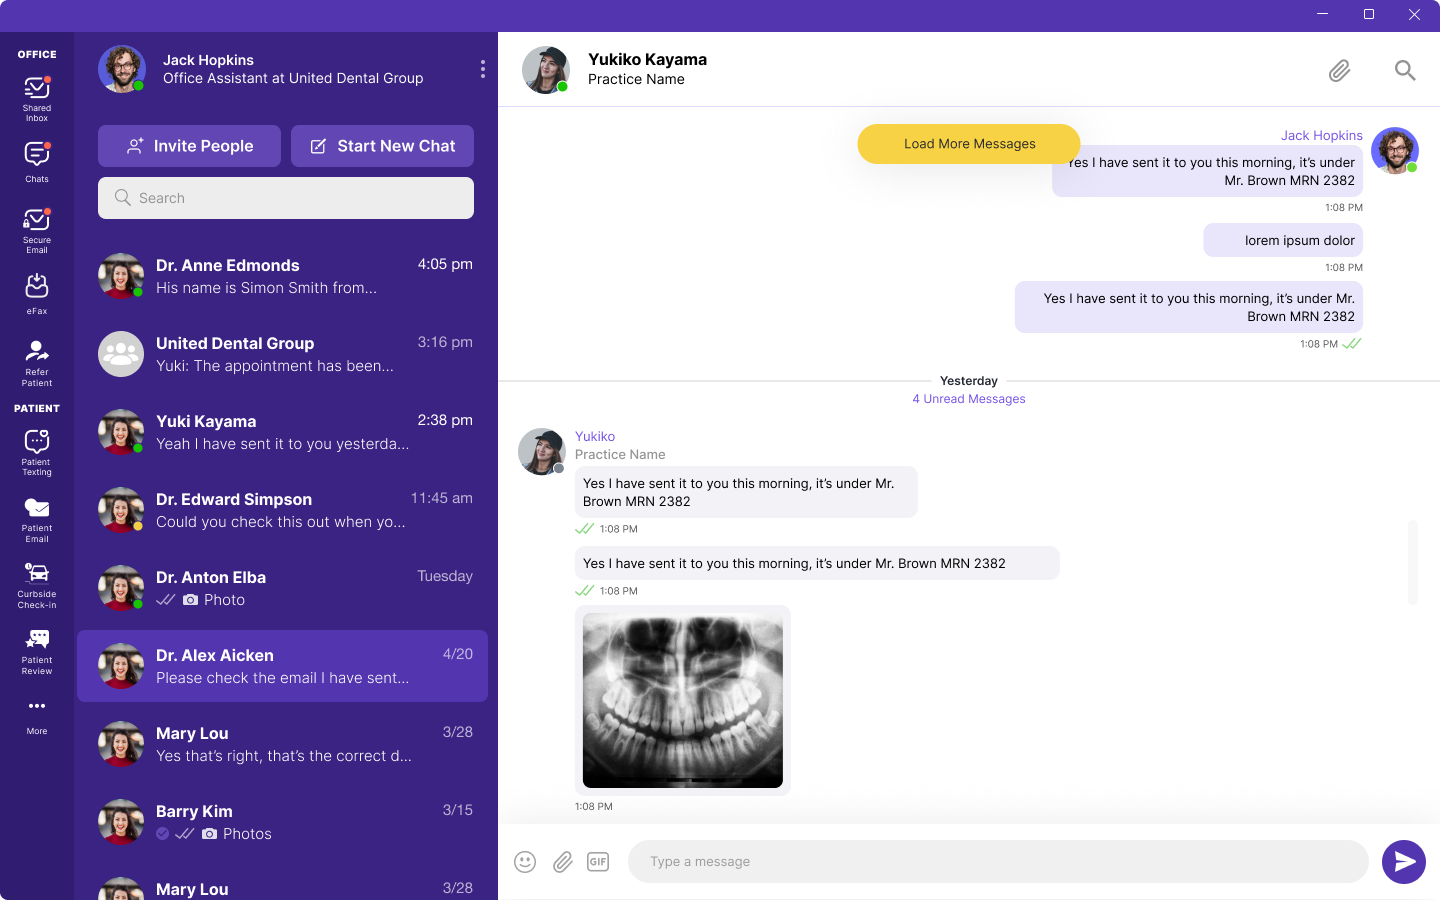The height and width of the screenshot is (900, 1440).
Task: Click the emoji picker icon
Action: (x=525, y=862)
